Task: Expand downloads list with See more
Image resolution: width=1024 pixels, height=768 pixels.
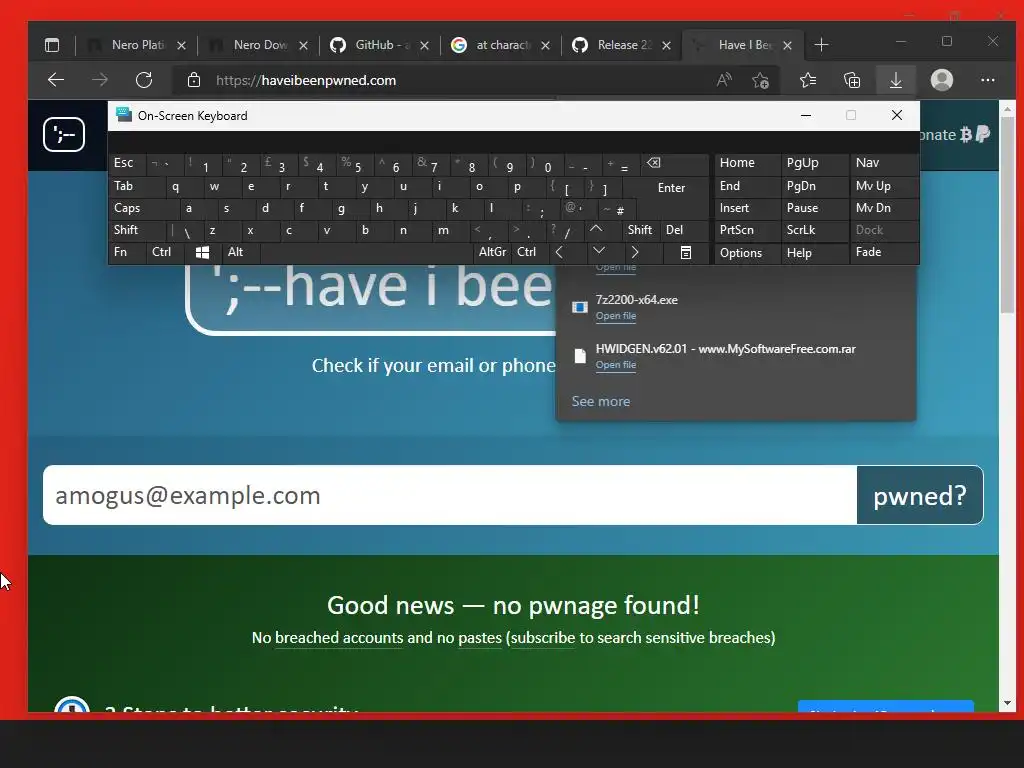Action: (x=601, y=402)
